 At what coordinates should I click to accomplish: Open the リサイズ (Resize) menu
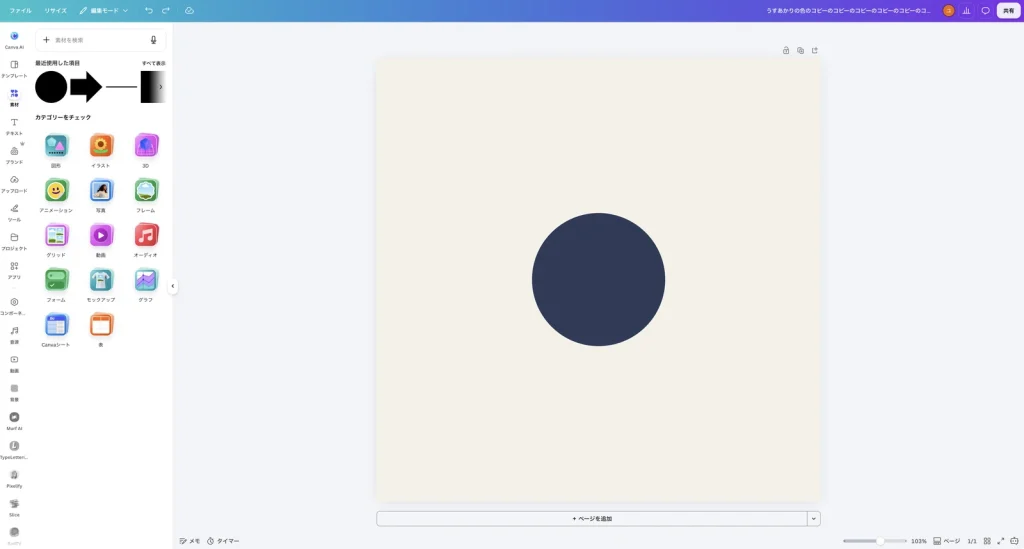point(56,10)
